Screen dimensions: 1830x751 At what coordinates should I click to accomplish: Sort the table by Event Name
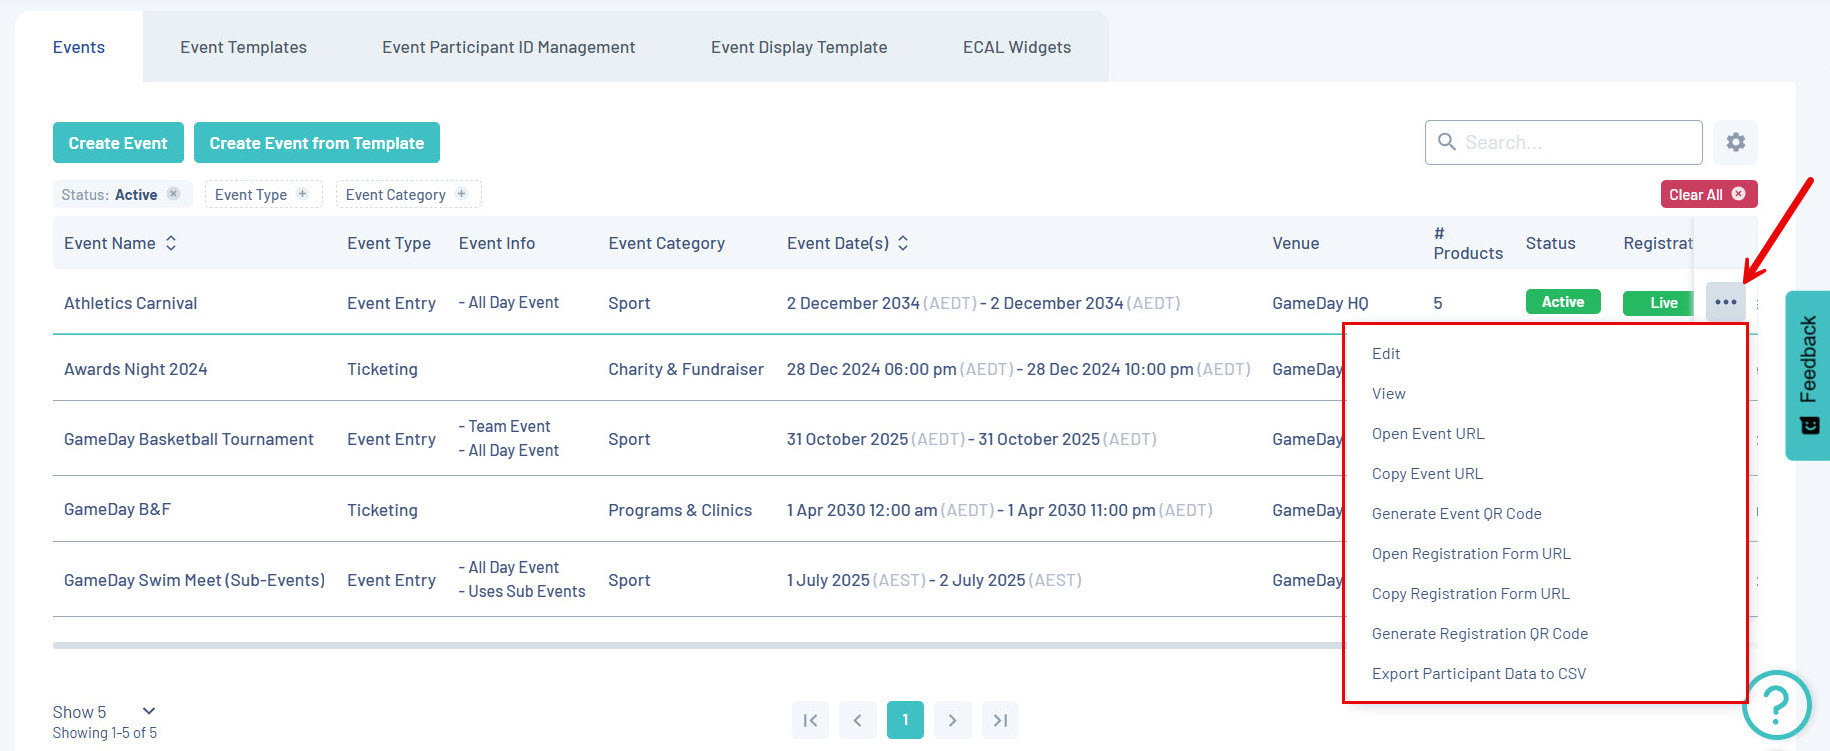(x=171, y=243)
